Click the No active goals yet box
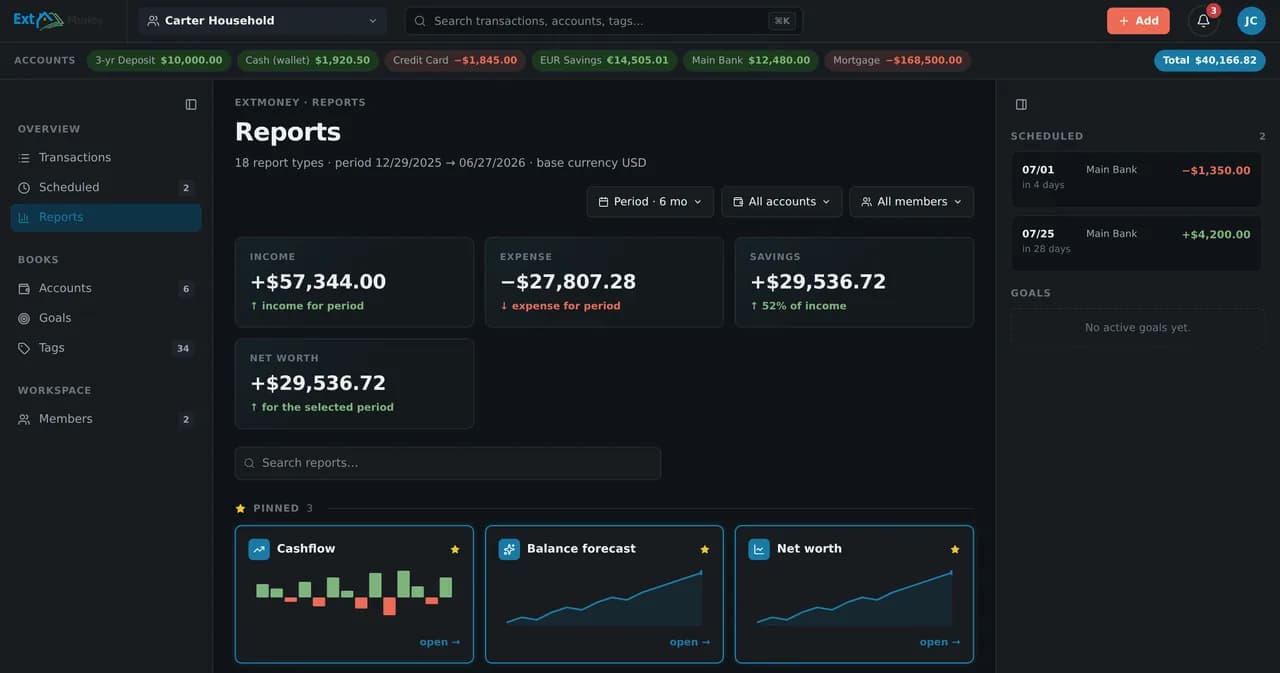The width and height of the screenshot is (1280, 673). click(1137, 328)
